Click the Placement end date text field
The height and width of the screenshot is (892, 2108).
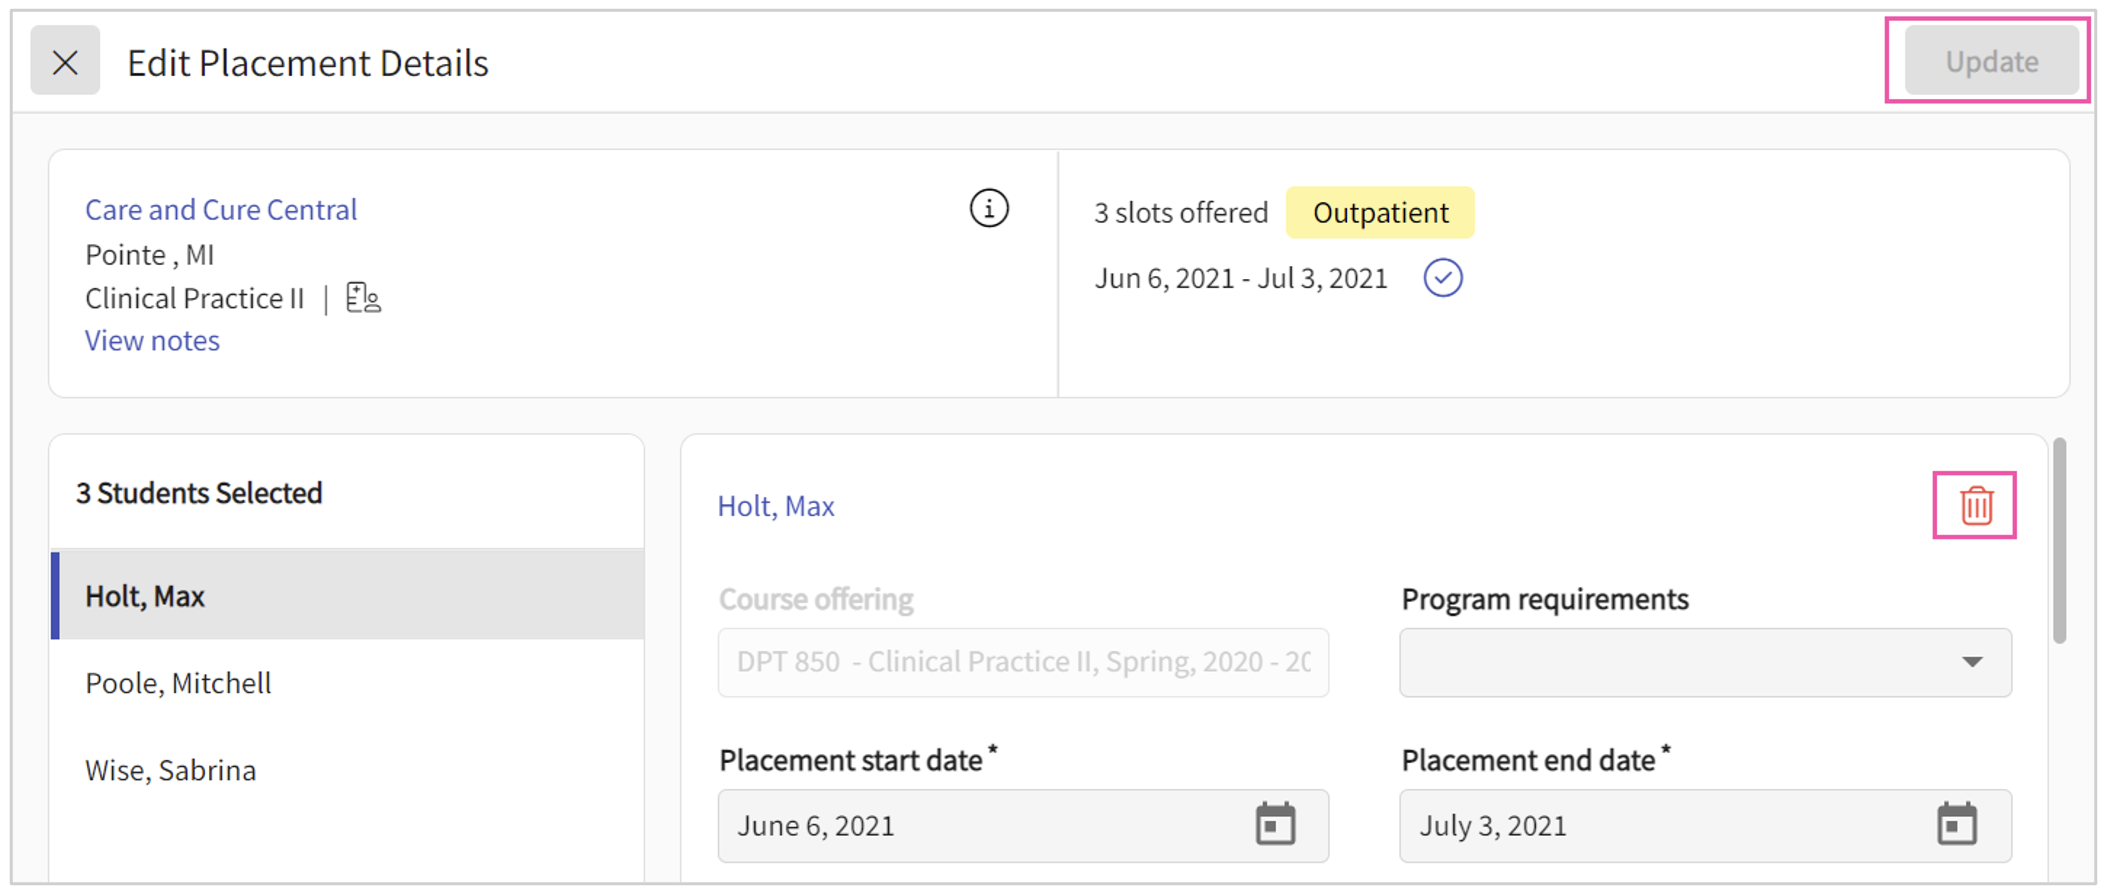pos(1660,826)
